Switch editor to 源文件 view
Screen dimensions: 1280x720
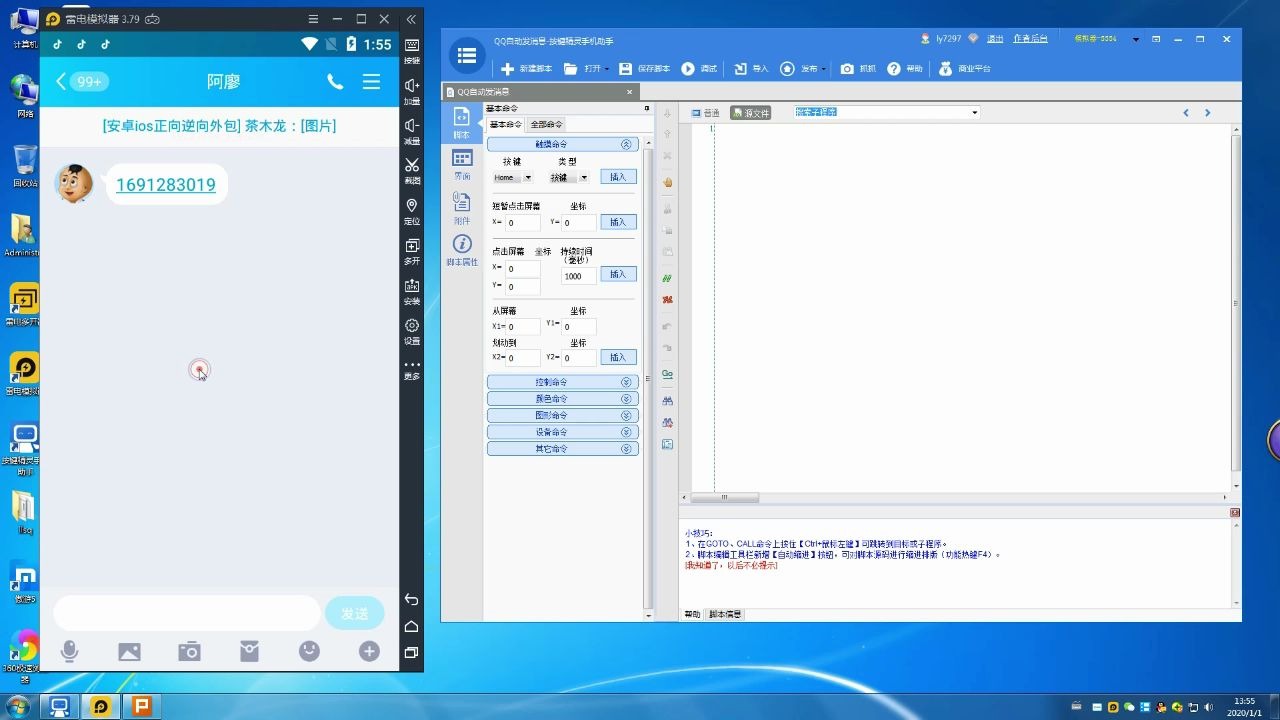click(x=750, y=113)
